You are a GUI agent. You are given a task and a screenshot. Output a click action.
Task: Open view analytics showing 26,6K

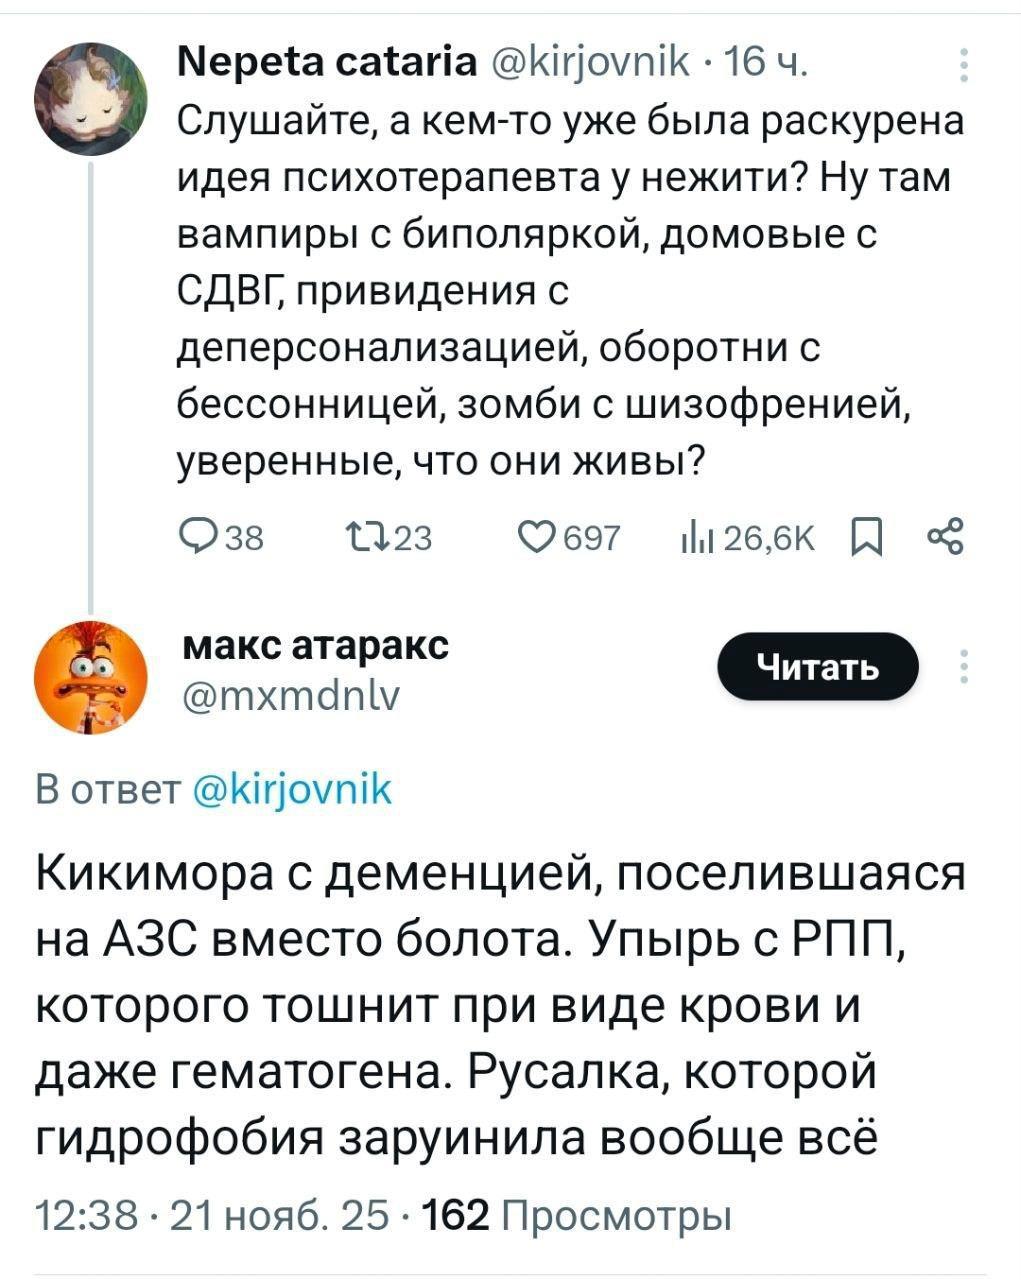(x=695, y=538)
